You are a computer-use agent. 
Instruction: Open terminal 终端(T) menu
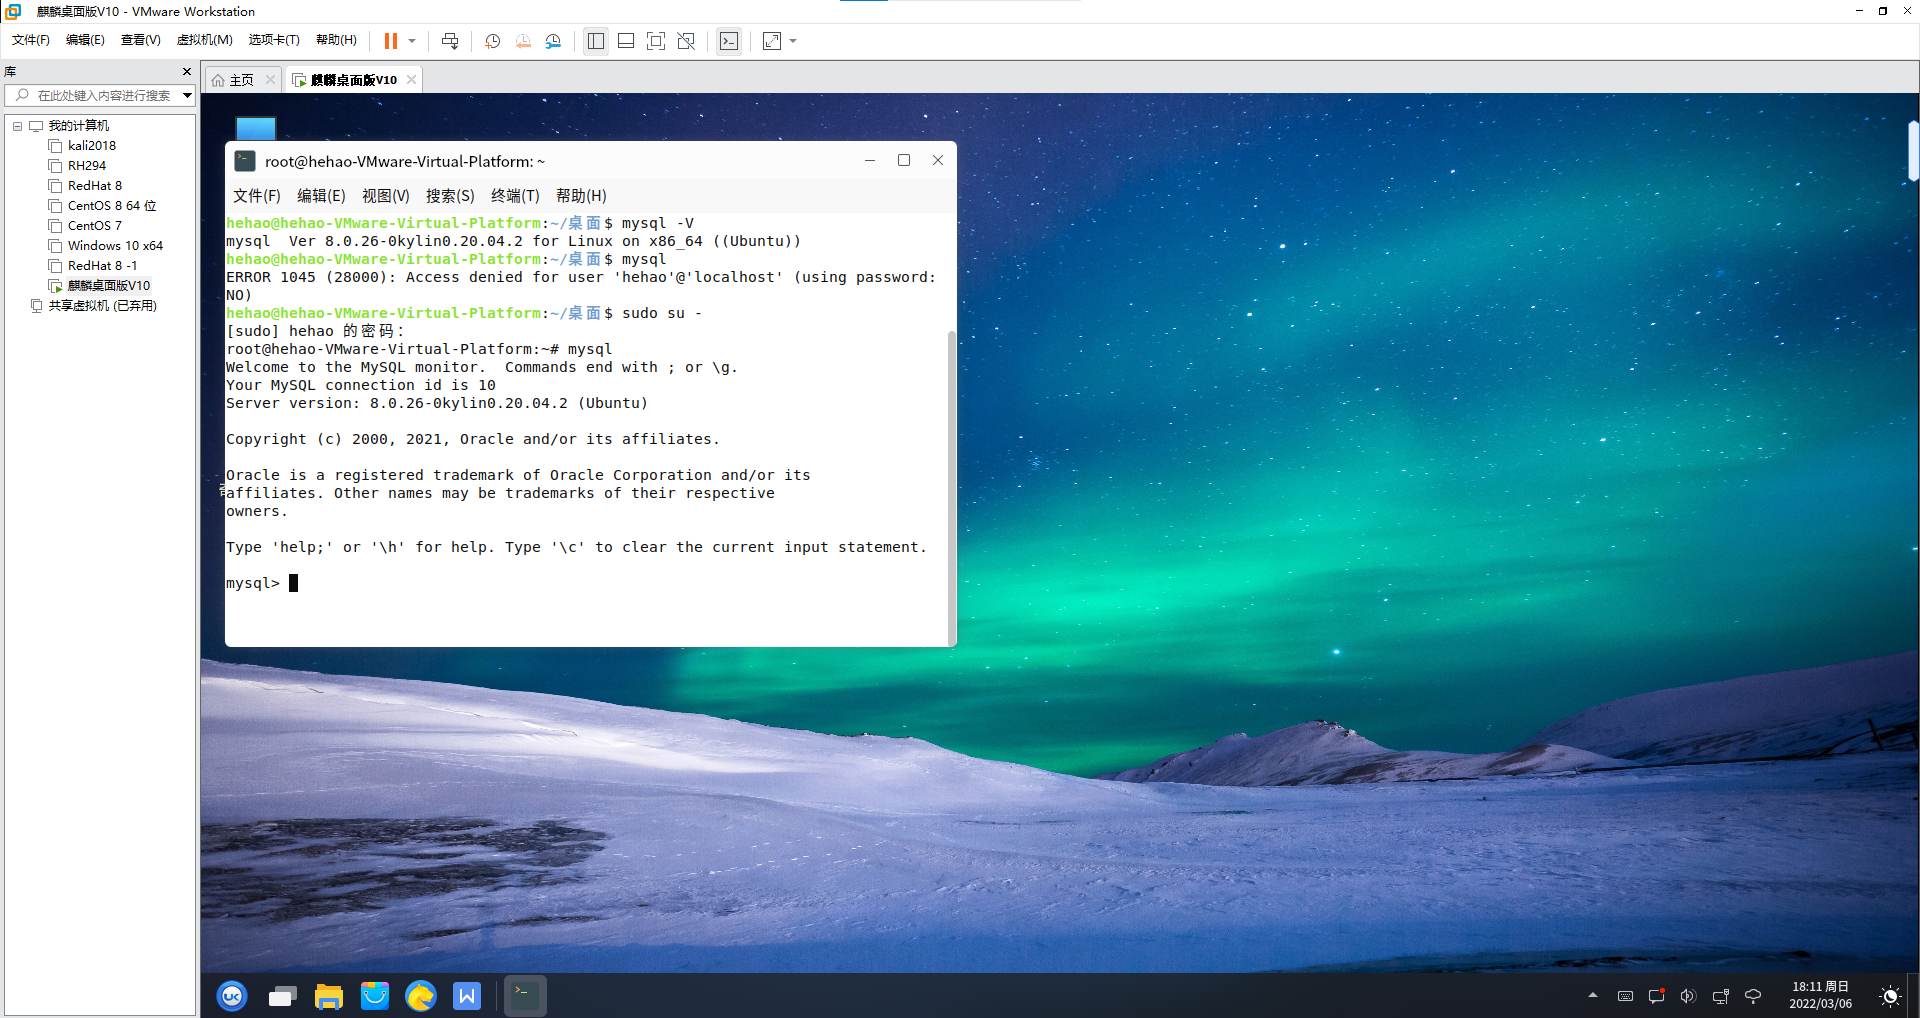515,196
